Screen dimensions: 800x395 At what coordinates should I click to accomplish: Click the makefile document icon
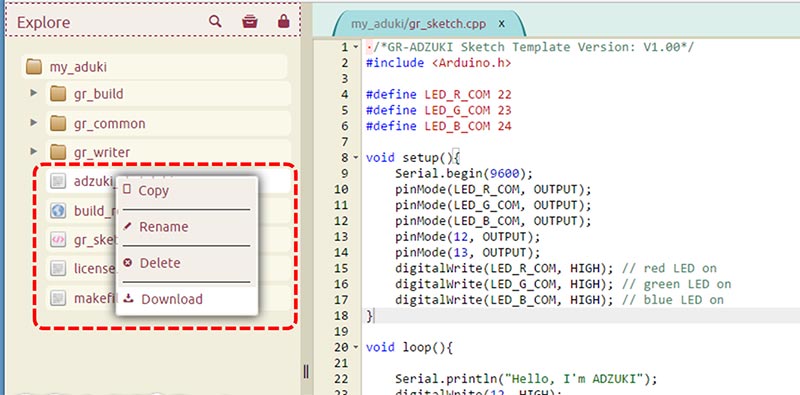58,298
